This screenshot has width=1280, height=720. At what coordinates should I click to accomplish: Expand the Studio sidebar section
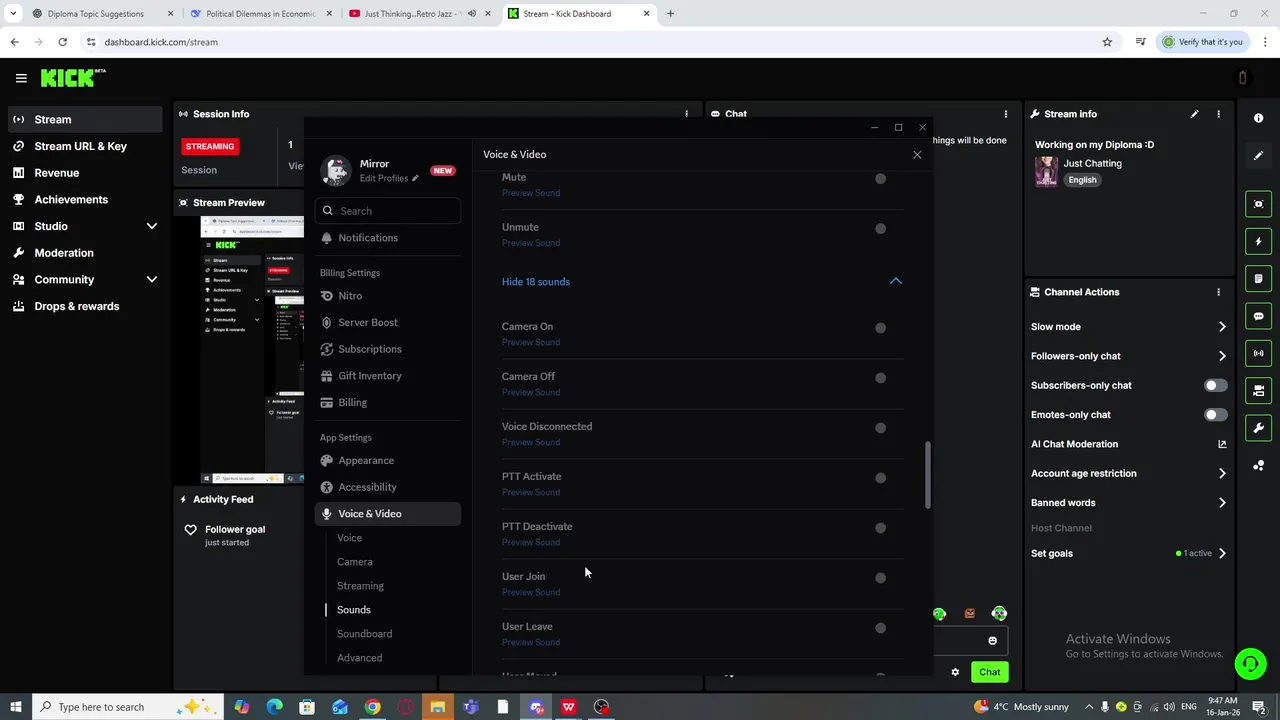[x=152, y=226]
